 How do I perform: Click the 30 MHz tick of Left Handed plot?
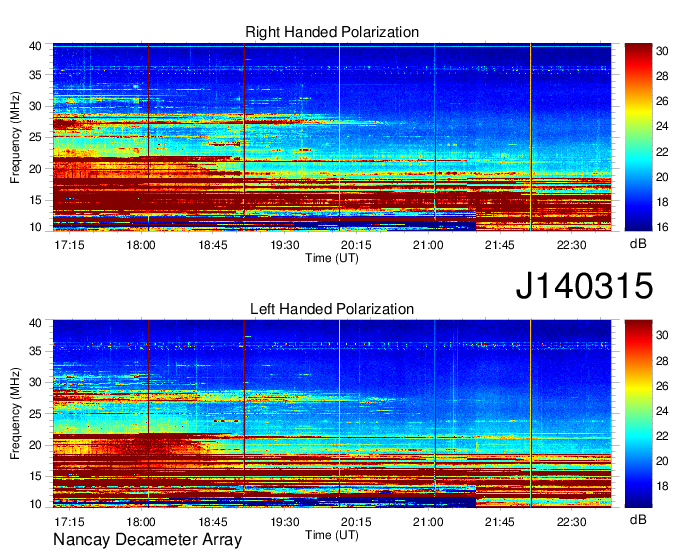point(36,382)
